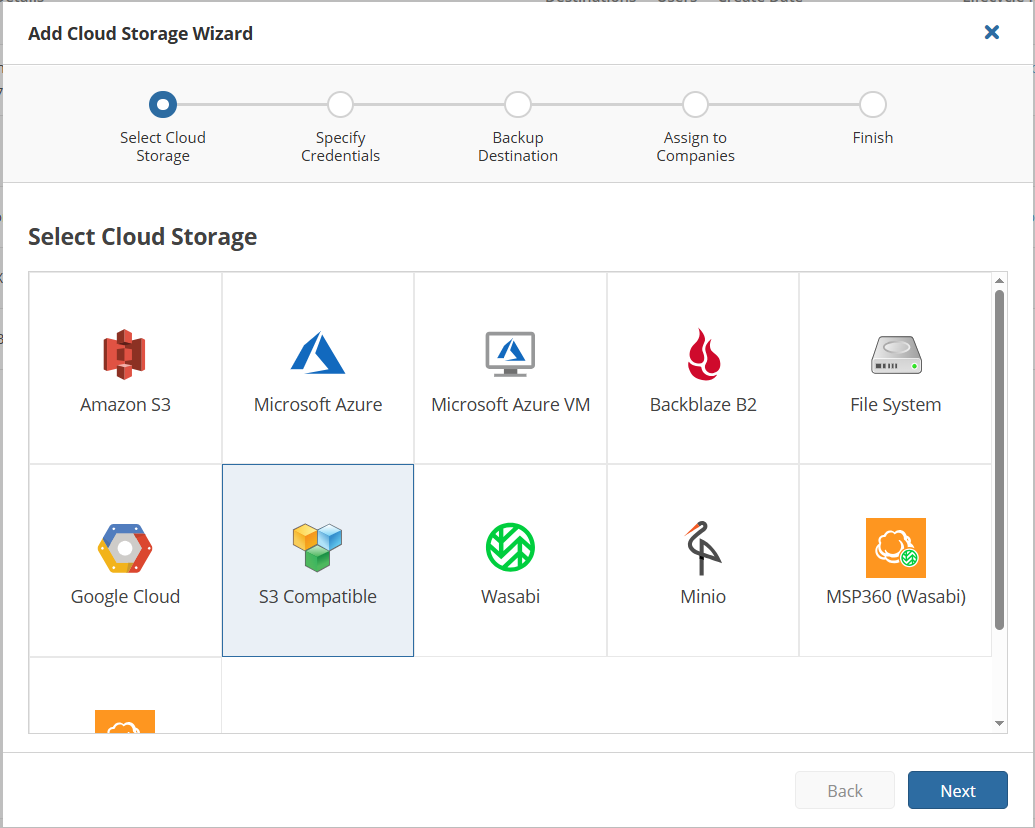Click the Amazon S3 label
The height and width of the screenshot is (828, 1035).
(125, 404)
